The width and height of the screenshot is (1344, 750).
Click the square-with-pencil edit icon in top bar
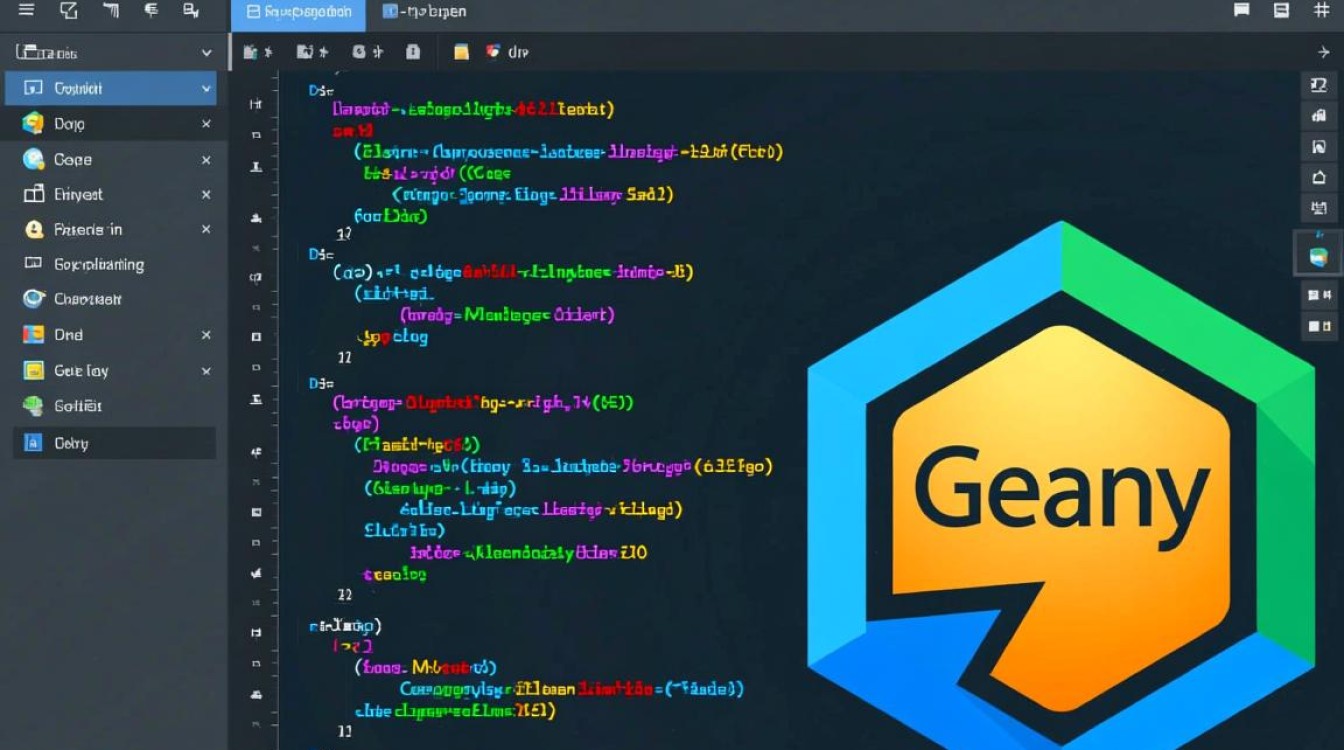(69, 11)
